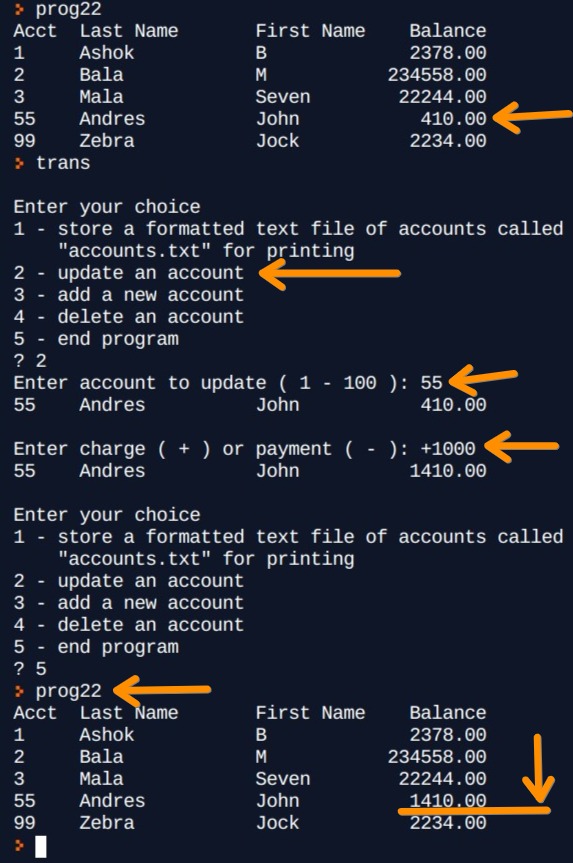This screenshot has width=573, height=863.
Task: Click 'Enter charge ( + ) or payment' prompt text
Action: [173, 449]
